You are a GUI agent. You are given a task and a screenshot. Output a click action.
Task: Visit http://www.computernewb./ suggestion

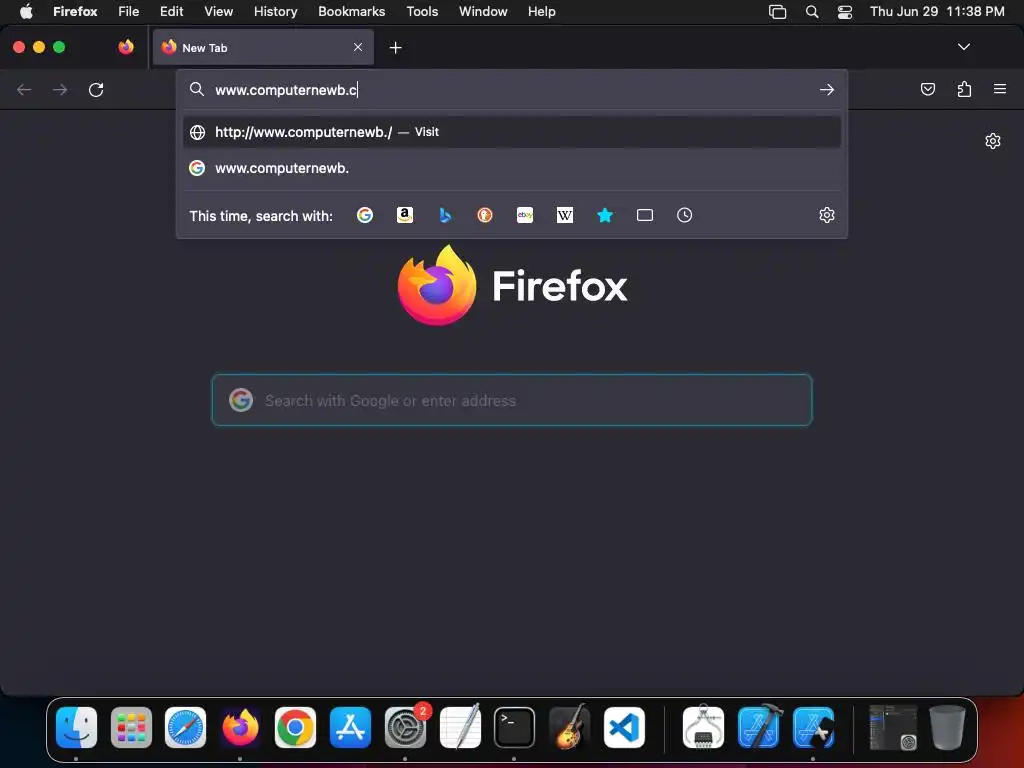pos(511,132)
